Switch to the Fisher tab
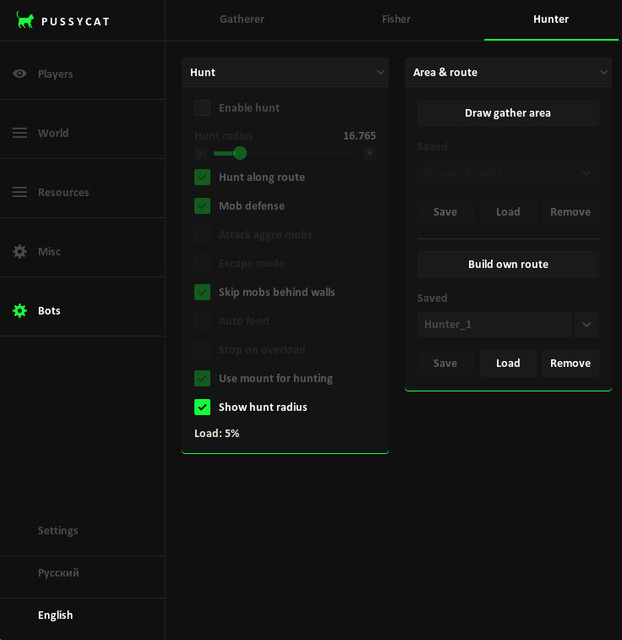 pyautogui.click(x=396, y=19)
